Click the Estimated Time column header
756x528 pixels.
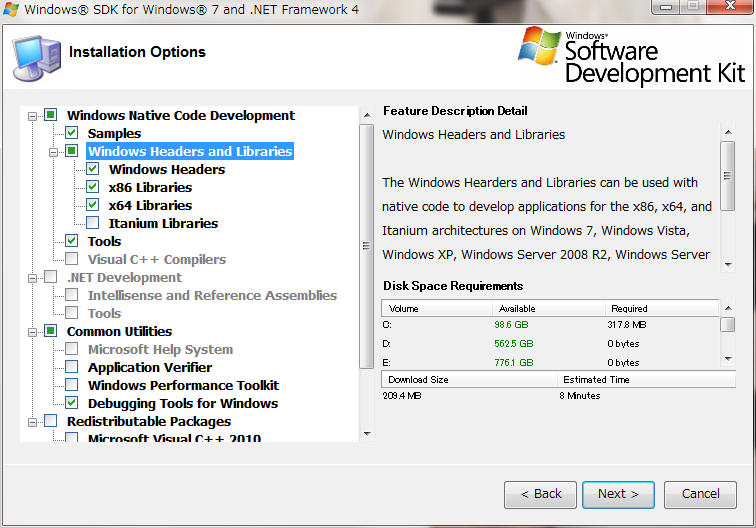click(x=647, y=379)
